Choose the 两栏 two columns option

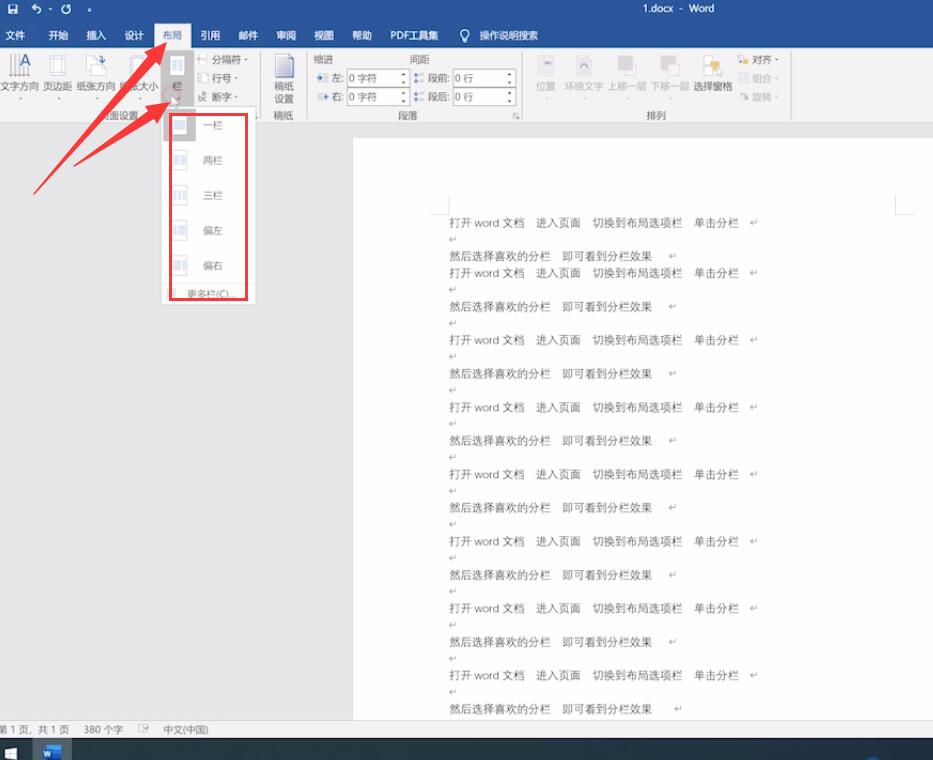pyautogui.click(x=208, y=160)
